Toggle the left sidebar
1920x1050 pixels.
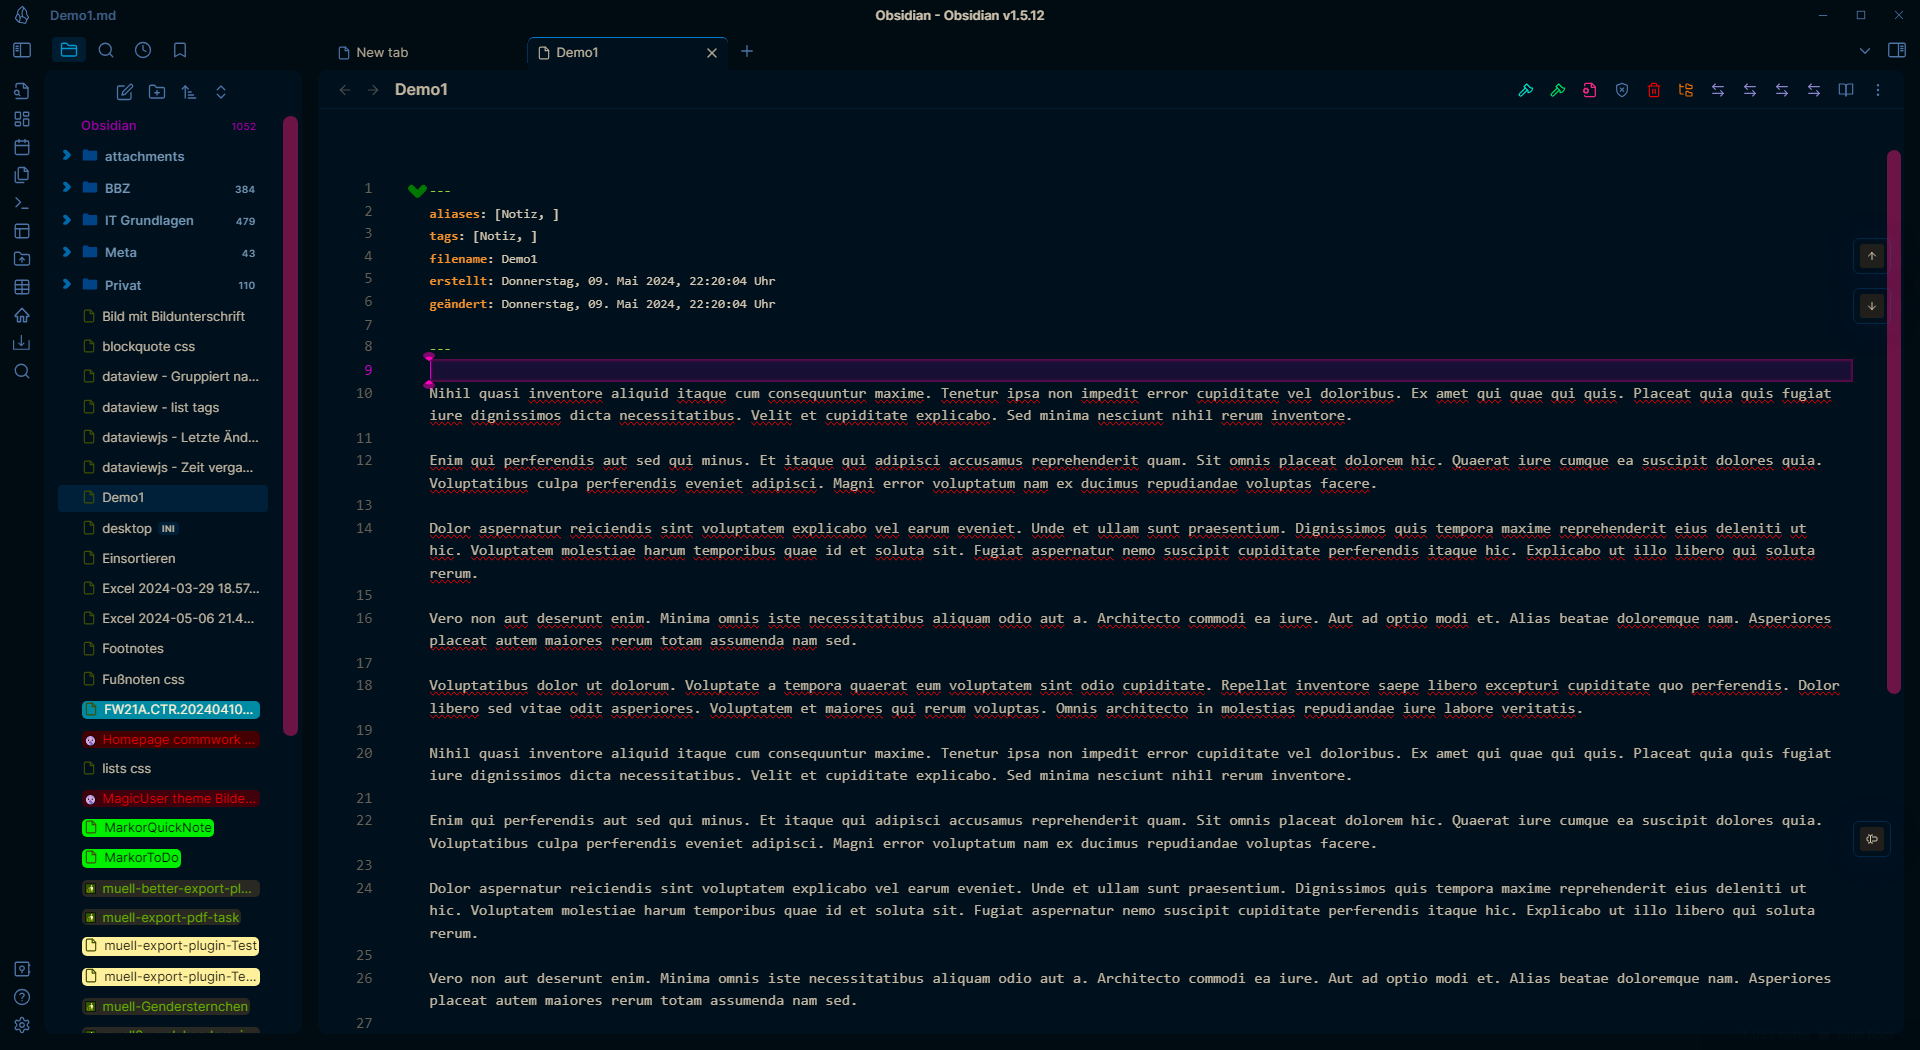(x=22, y=50)
